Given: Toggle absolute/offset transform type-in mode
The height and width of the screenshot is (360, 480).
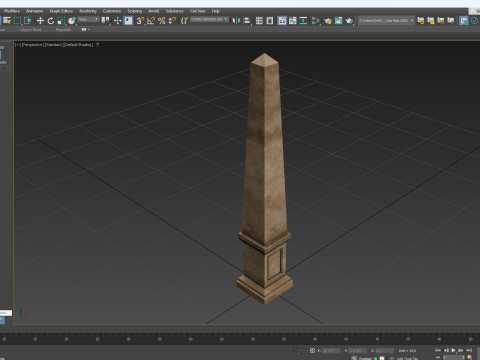Looking at the screenshot, I should click(x=312, y=350).
